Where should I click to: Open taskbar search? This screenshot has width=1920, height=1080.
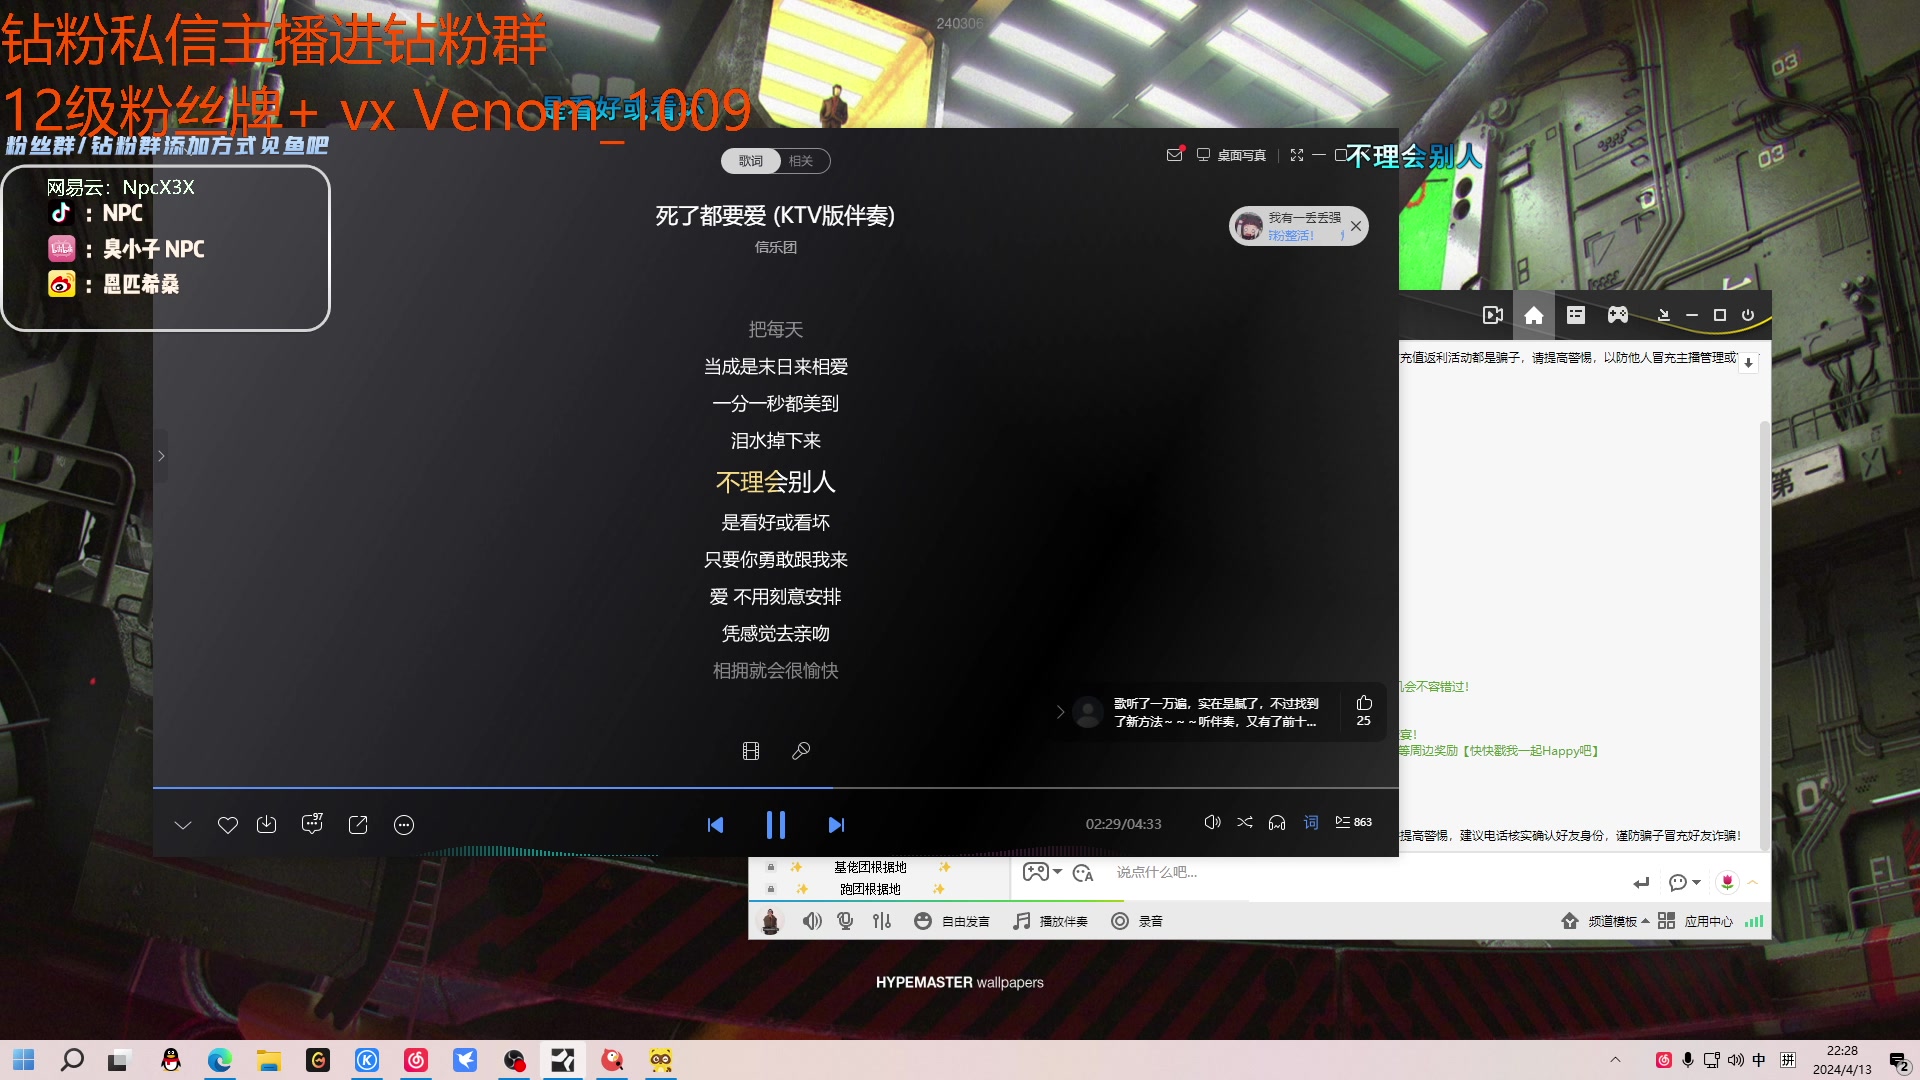click(x=72, y=1060)
